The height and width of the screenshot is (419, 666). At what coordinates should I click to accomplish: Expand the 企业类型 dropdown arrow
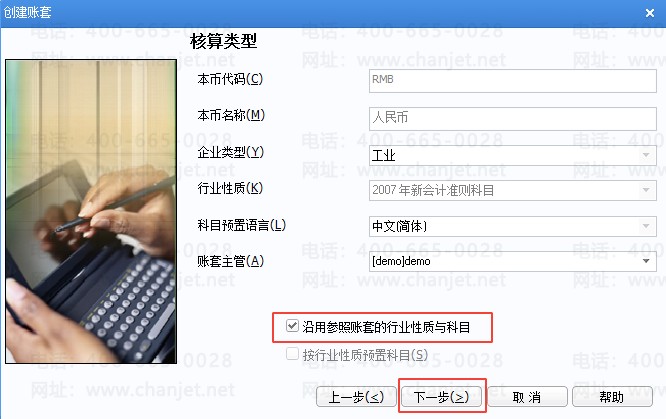pyautogui.click(x=646, y=155)
